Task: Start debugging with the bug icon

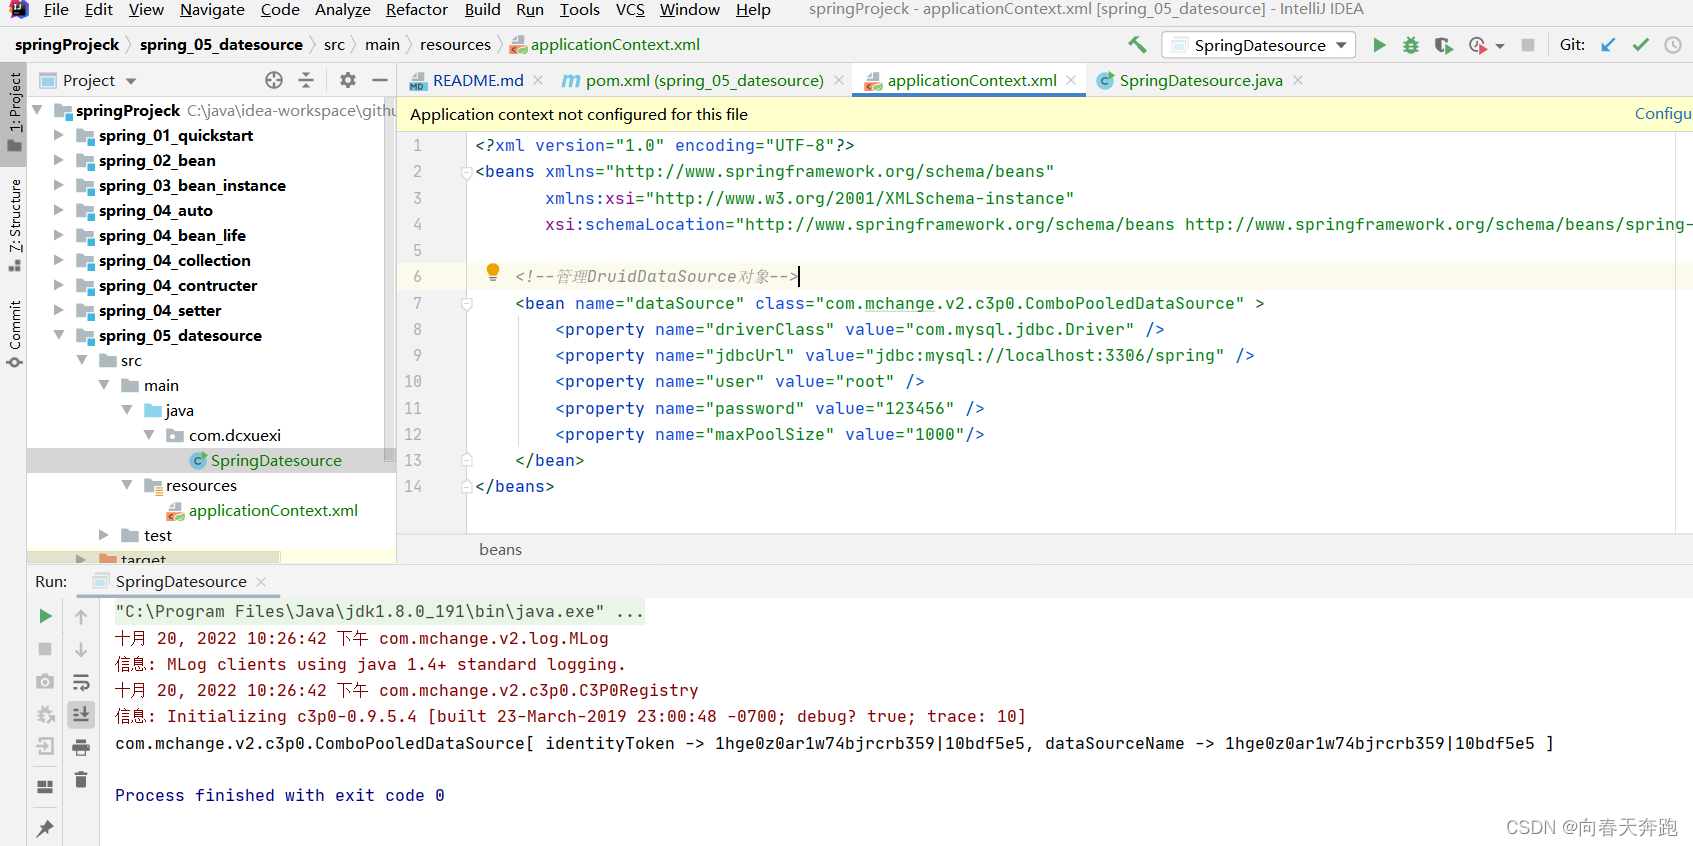Action: 1411,45
